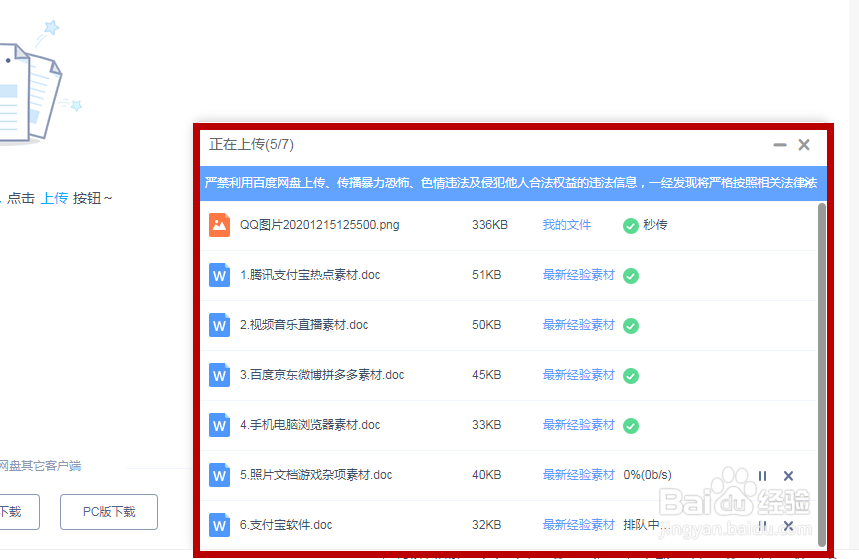Open 我的文件 destination link
Screen dimensions: 859x559
click(566, 225)
